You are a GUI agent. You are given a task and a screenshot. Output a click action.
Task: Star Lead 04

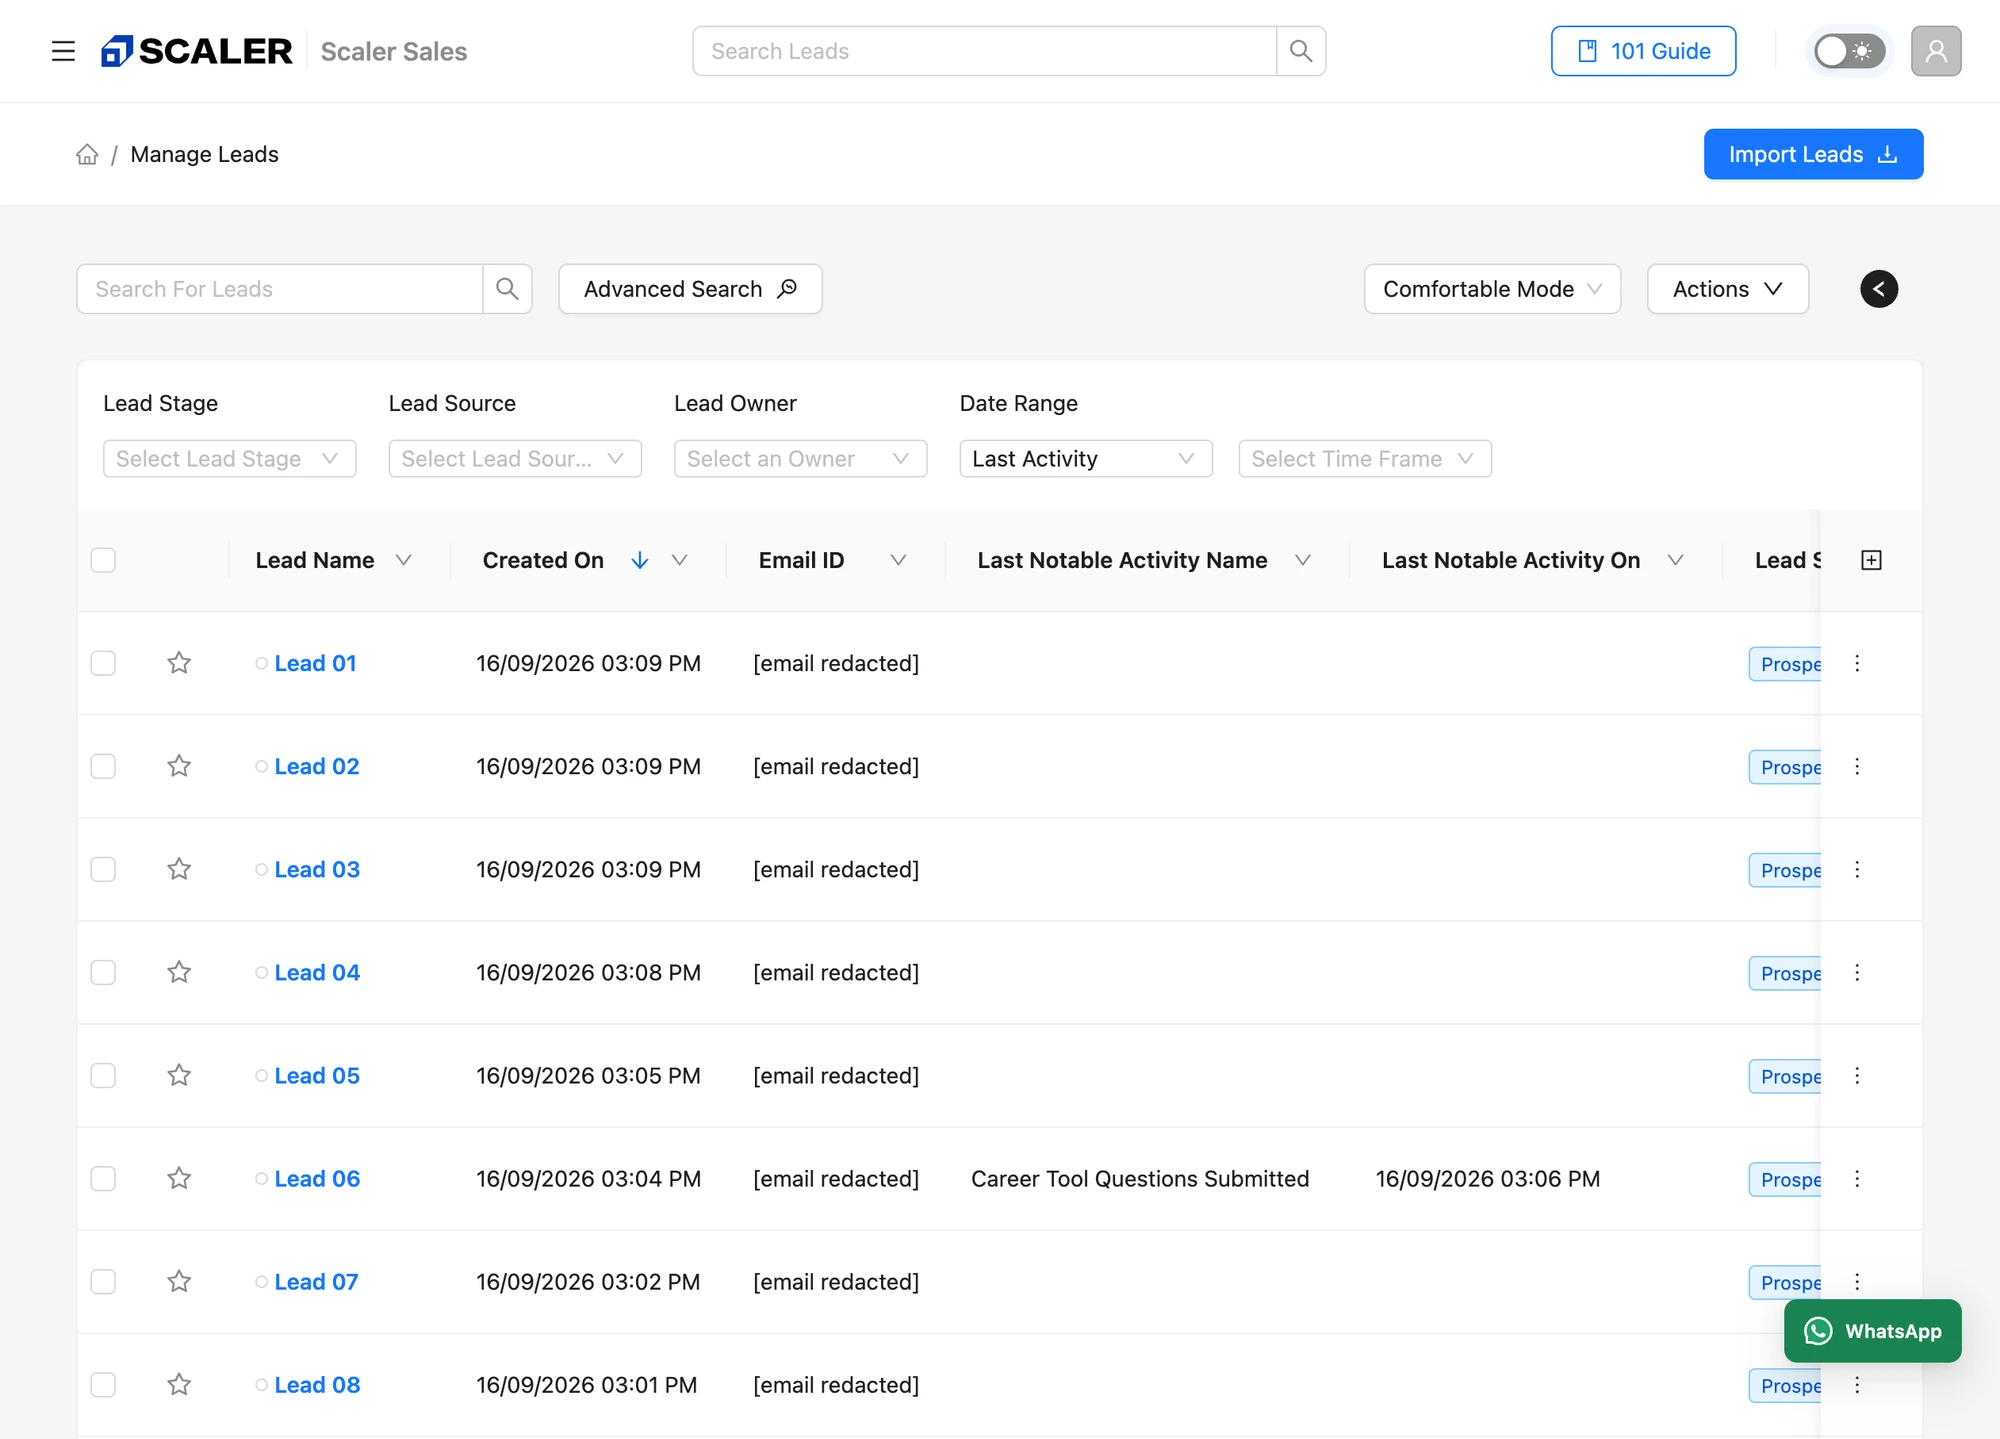tap(179, 972)
